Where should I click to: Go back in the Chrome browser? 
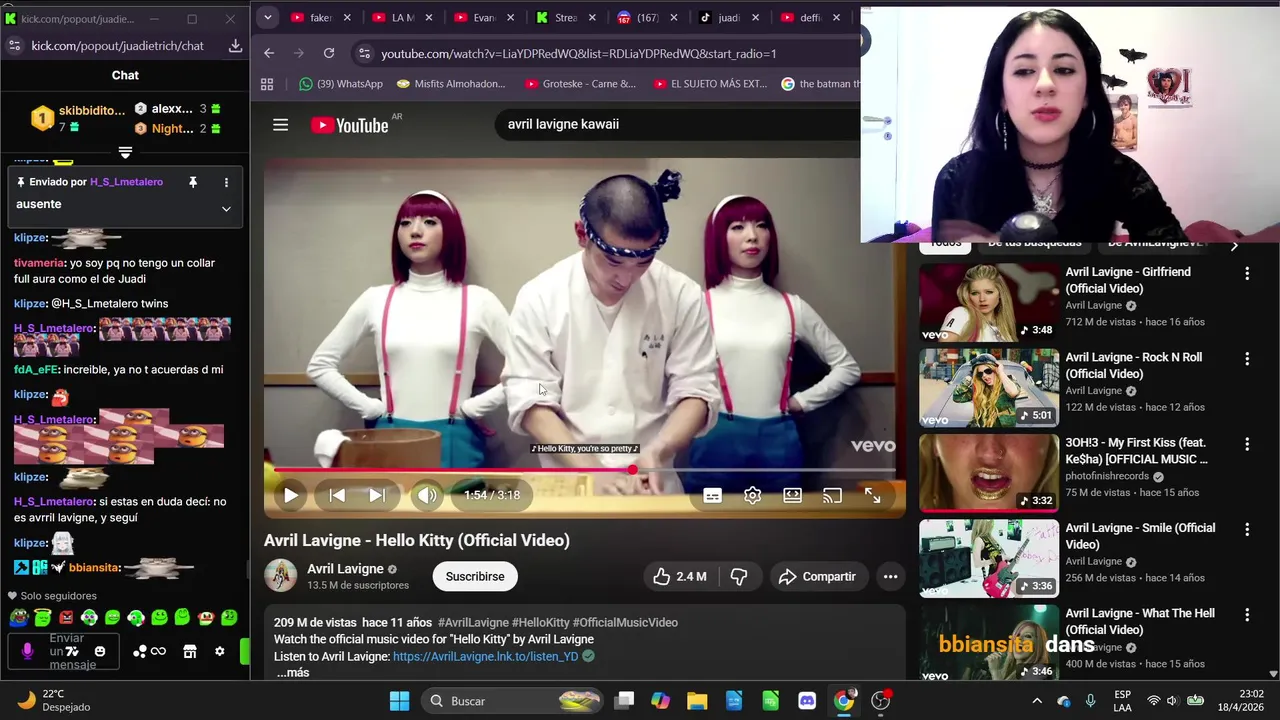point(269,53)
